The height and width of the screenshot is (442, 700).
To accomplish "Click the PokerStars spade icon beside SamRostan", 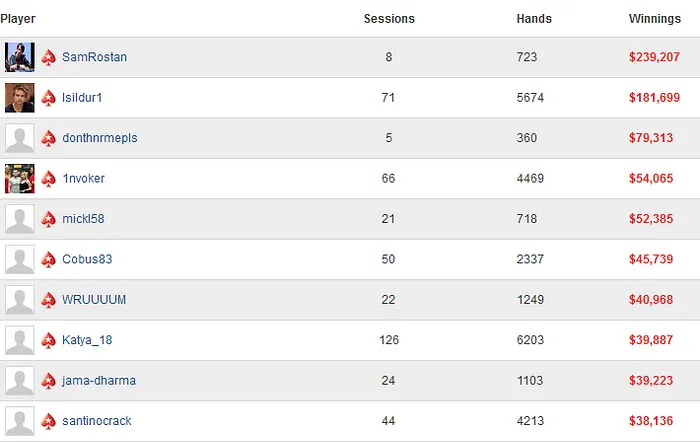I will click(x=48, y=58).
